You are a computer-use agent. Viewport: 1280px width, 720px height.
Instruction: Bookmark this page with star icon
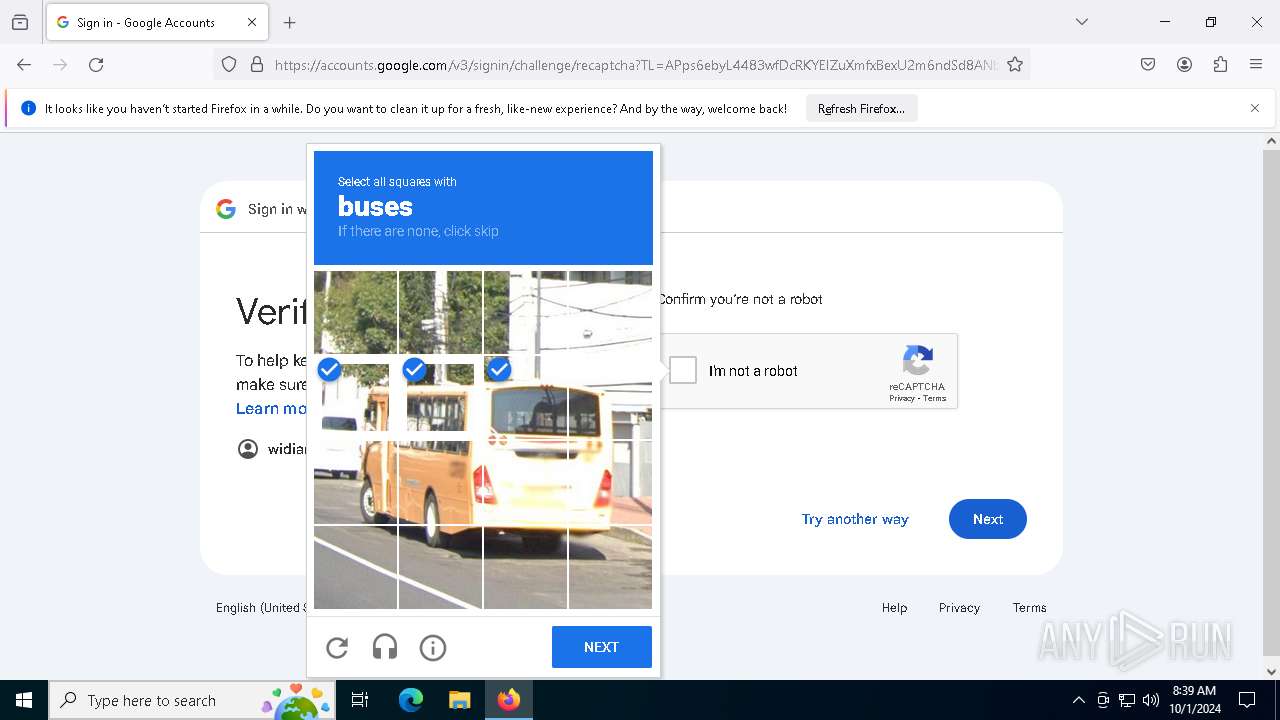pyautogui.click(x=1015, y=65)
